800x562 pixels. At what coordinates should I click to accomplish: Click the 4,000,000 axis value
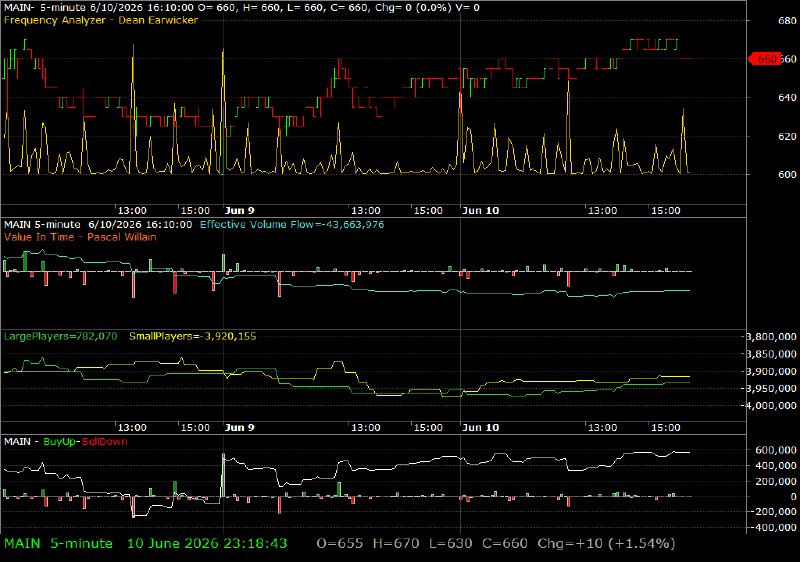coord(772,405)
